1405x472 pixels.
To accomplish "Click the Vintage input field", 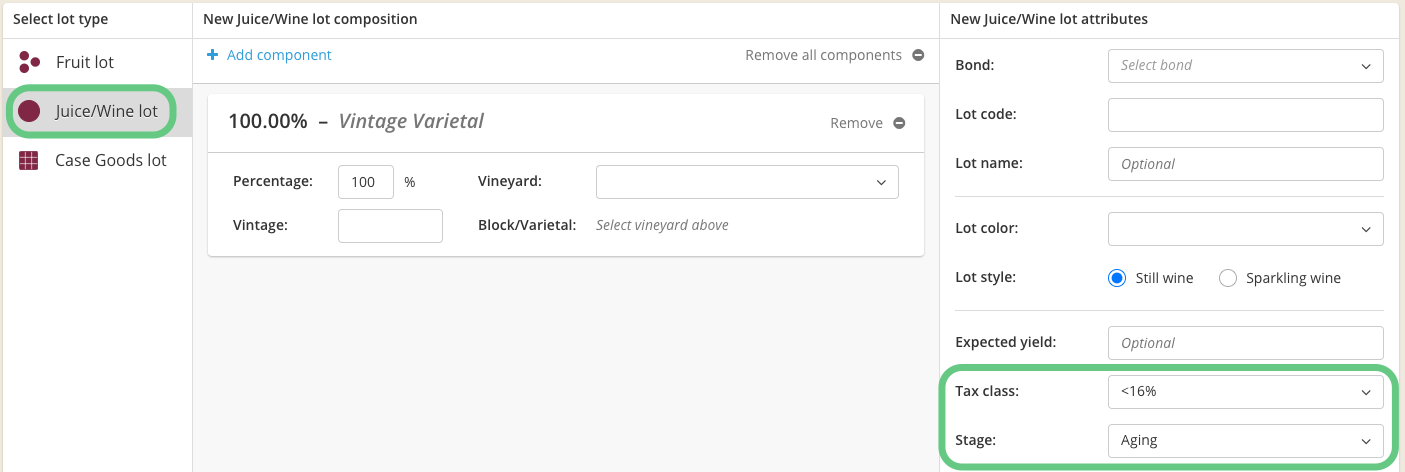I will click(390, 225).
